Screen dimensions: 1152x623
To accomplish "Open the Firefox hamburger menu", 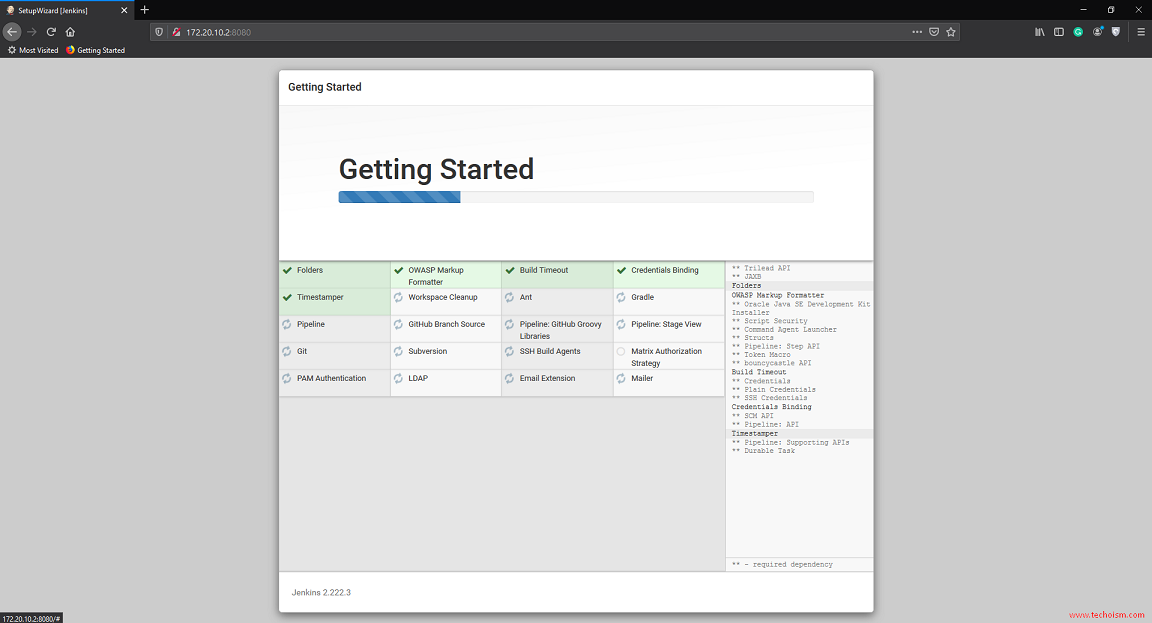I will [x=1141, y=32].
